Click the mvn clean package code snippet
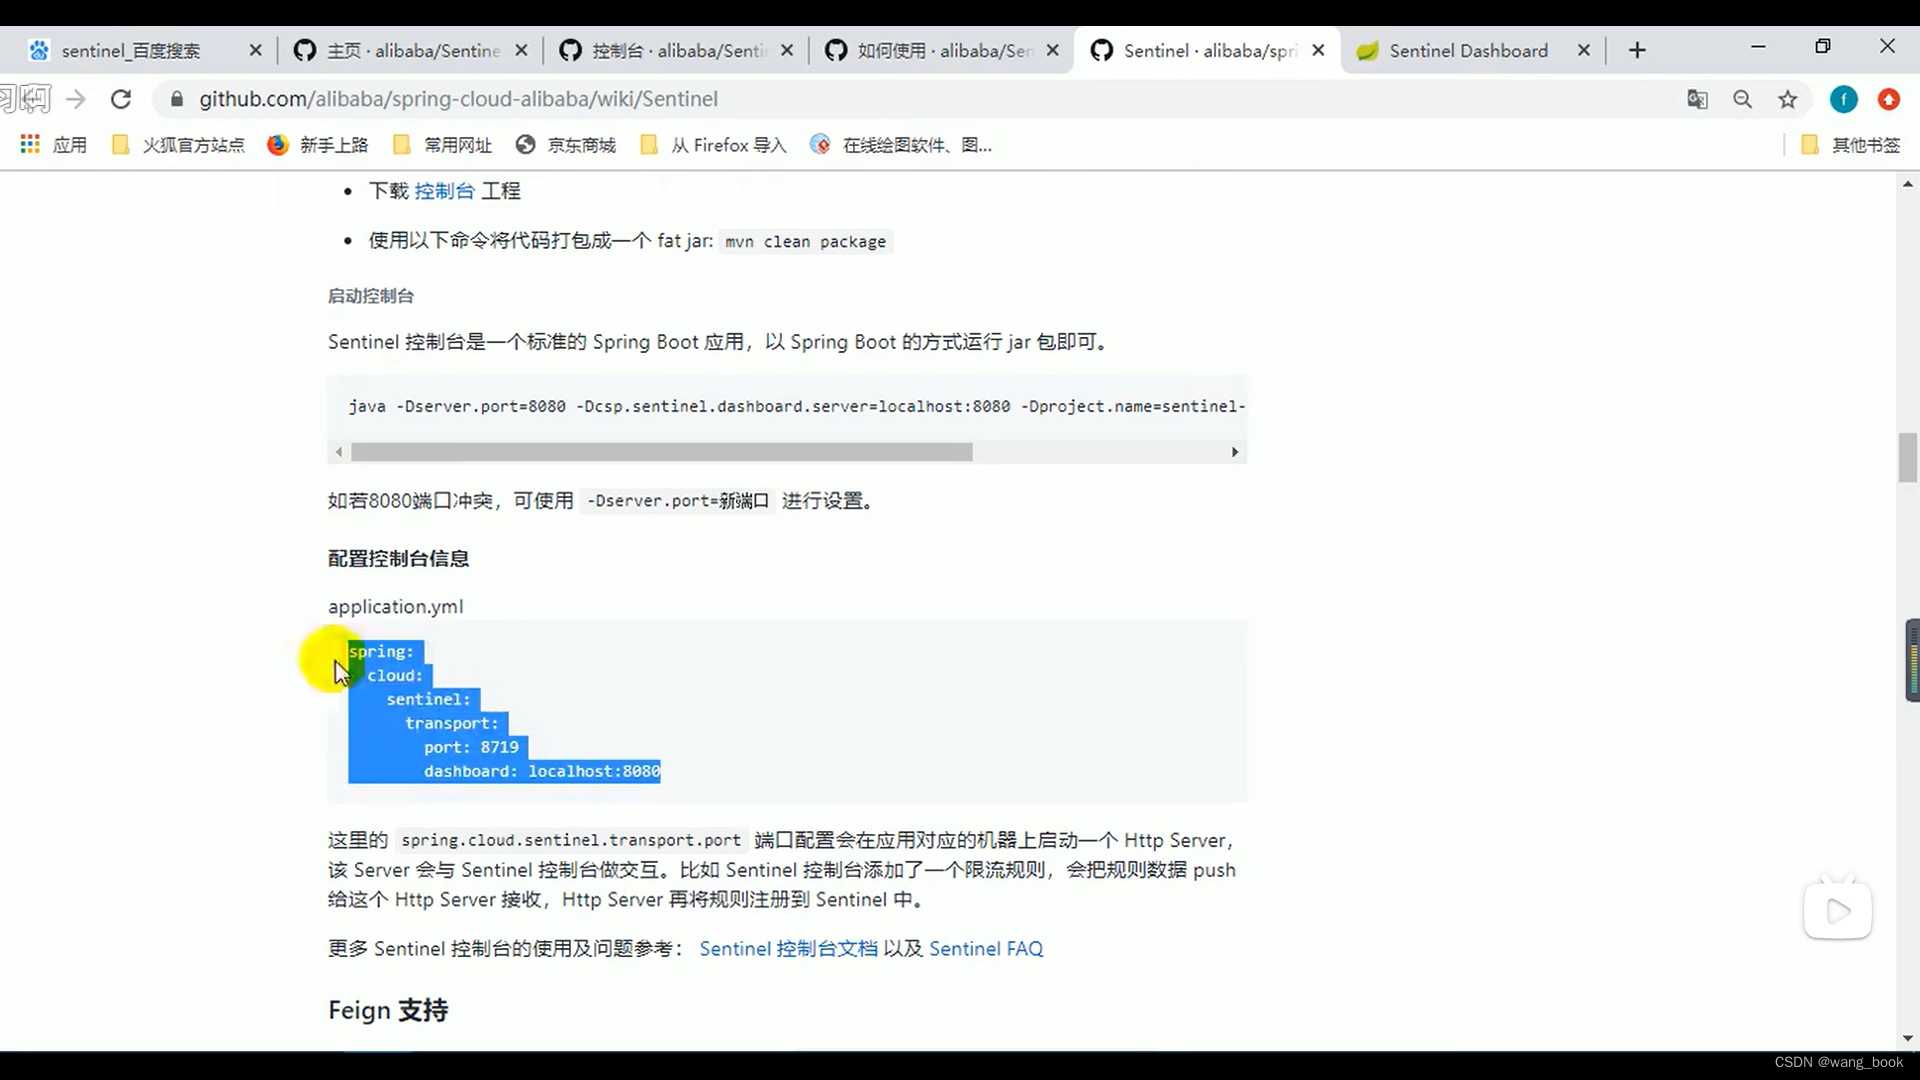Viewport: 1920px width, 1080px height. (x=806, y=242)
